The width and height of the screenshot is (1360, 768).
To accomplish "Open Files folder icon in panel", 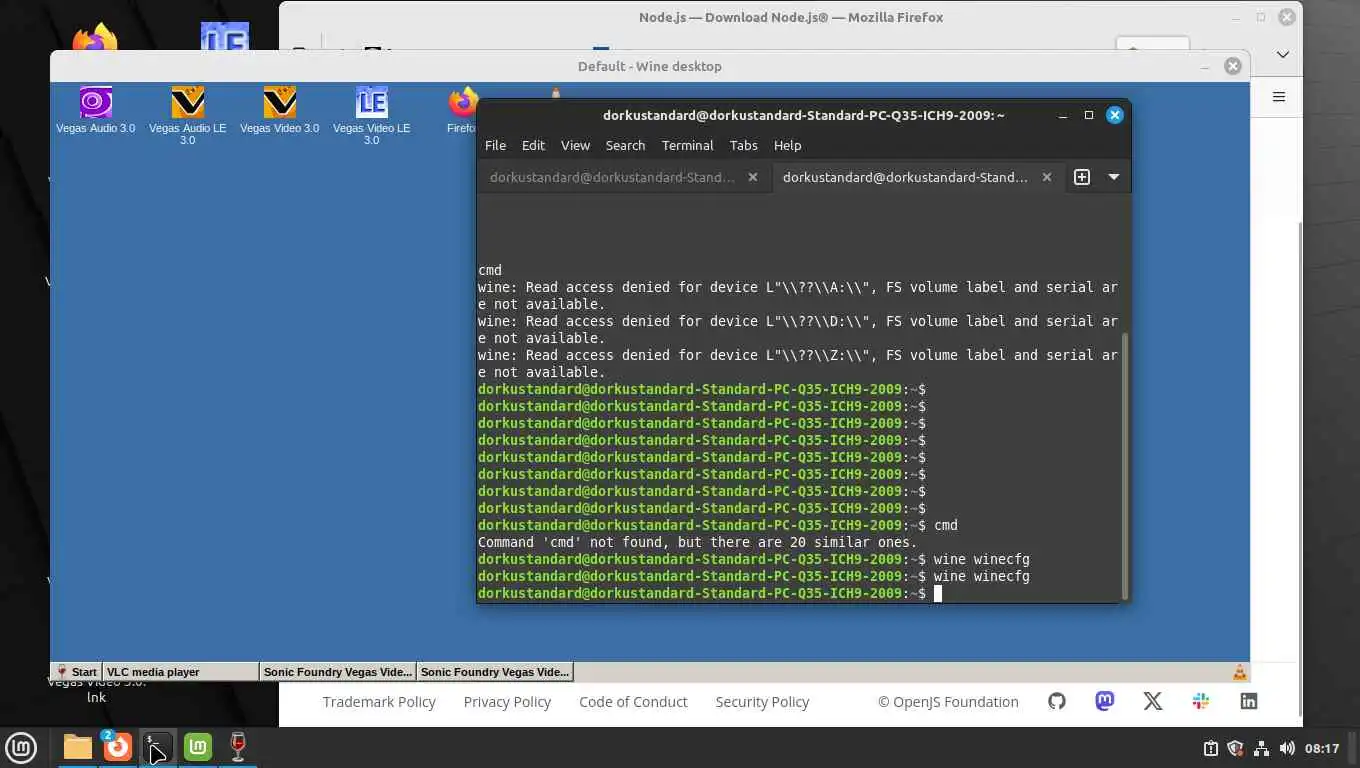I will point(78,747).
